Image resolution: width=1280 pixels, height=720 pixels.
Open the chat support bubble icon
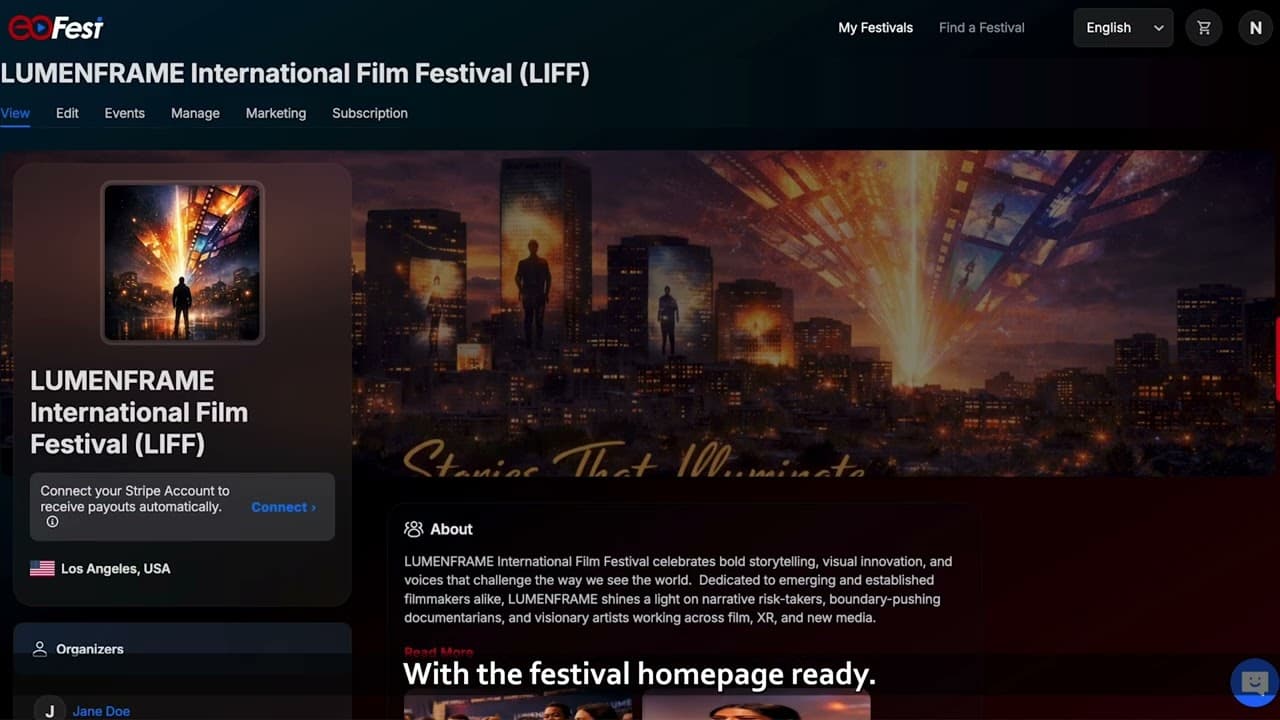click(x=1254, y=683)
